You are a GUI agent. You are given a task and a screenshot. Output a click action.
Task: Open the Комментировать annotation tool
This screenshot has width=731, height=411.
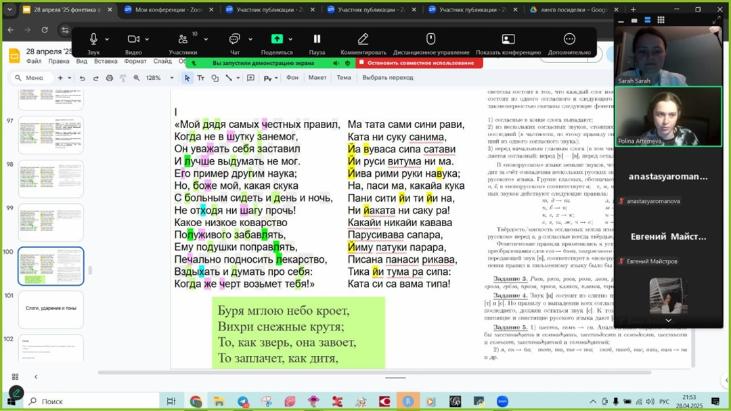point(363,39)
